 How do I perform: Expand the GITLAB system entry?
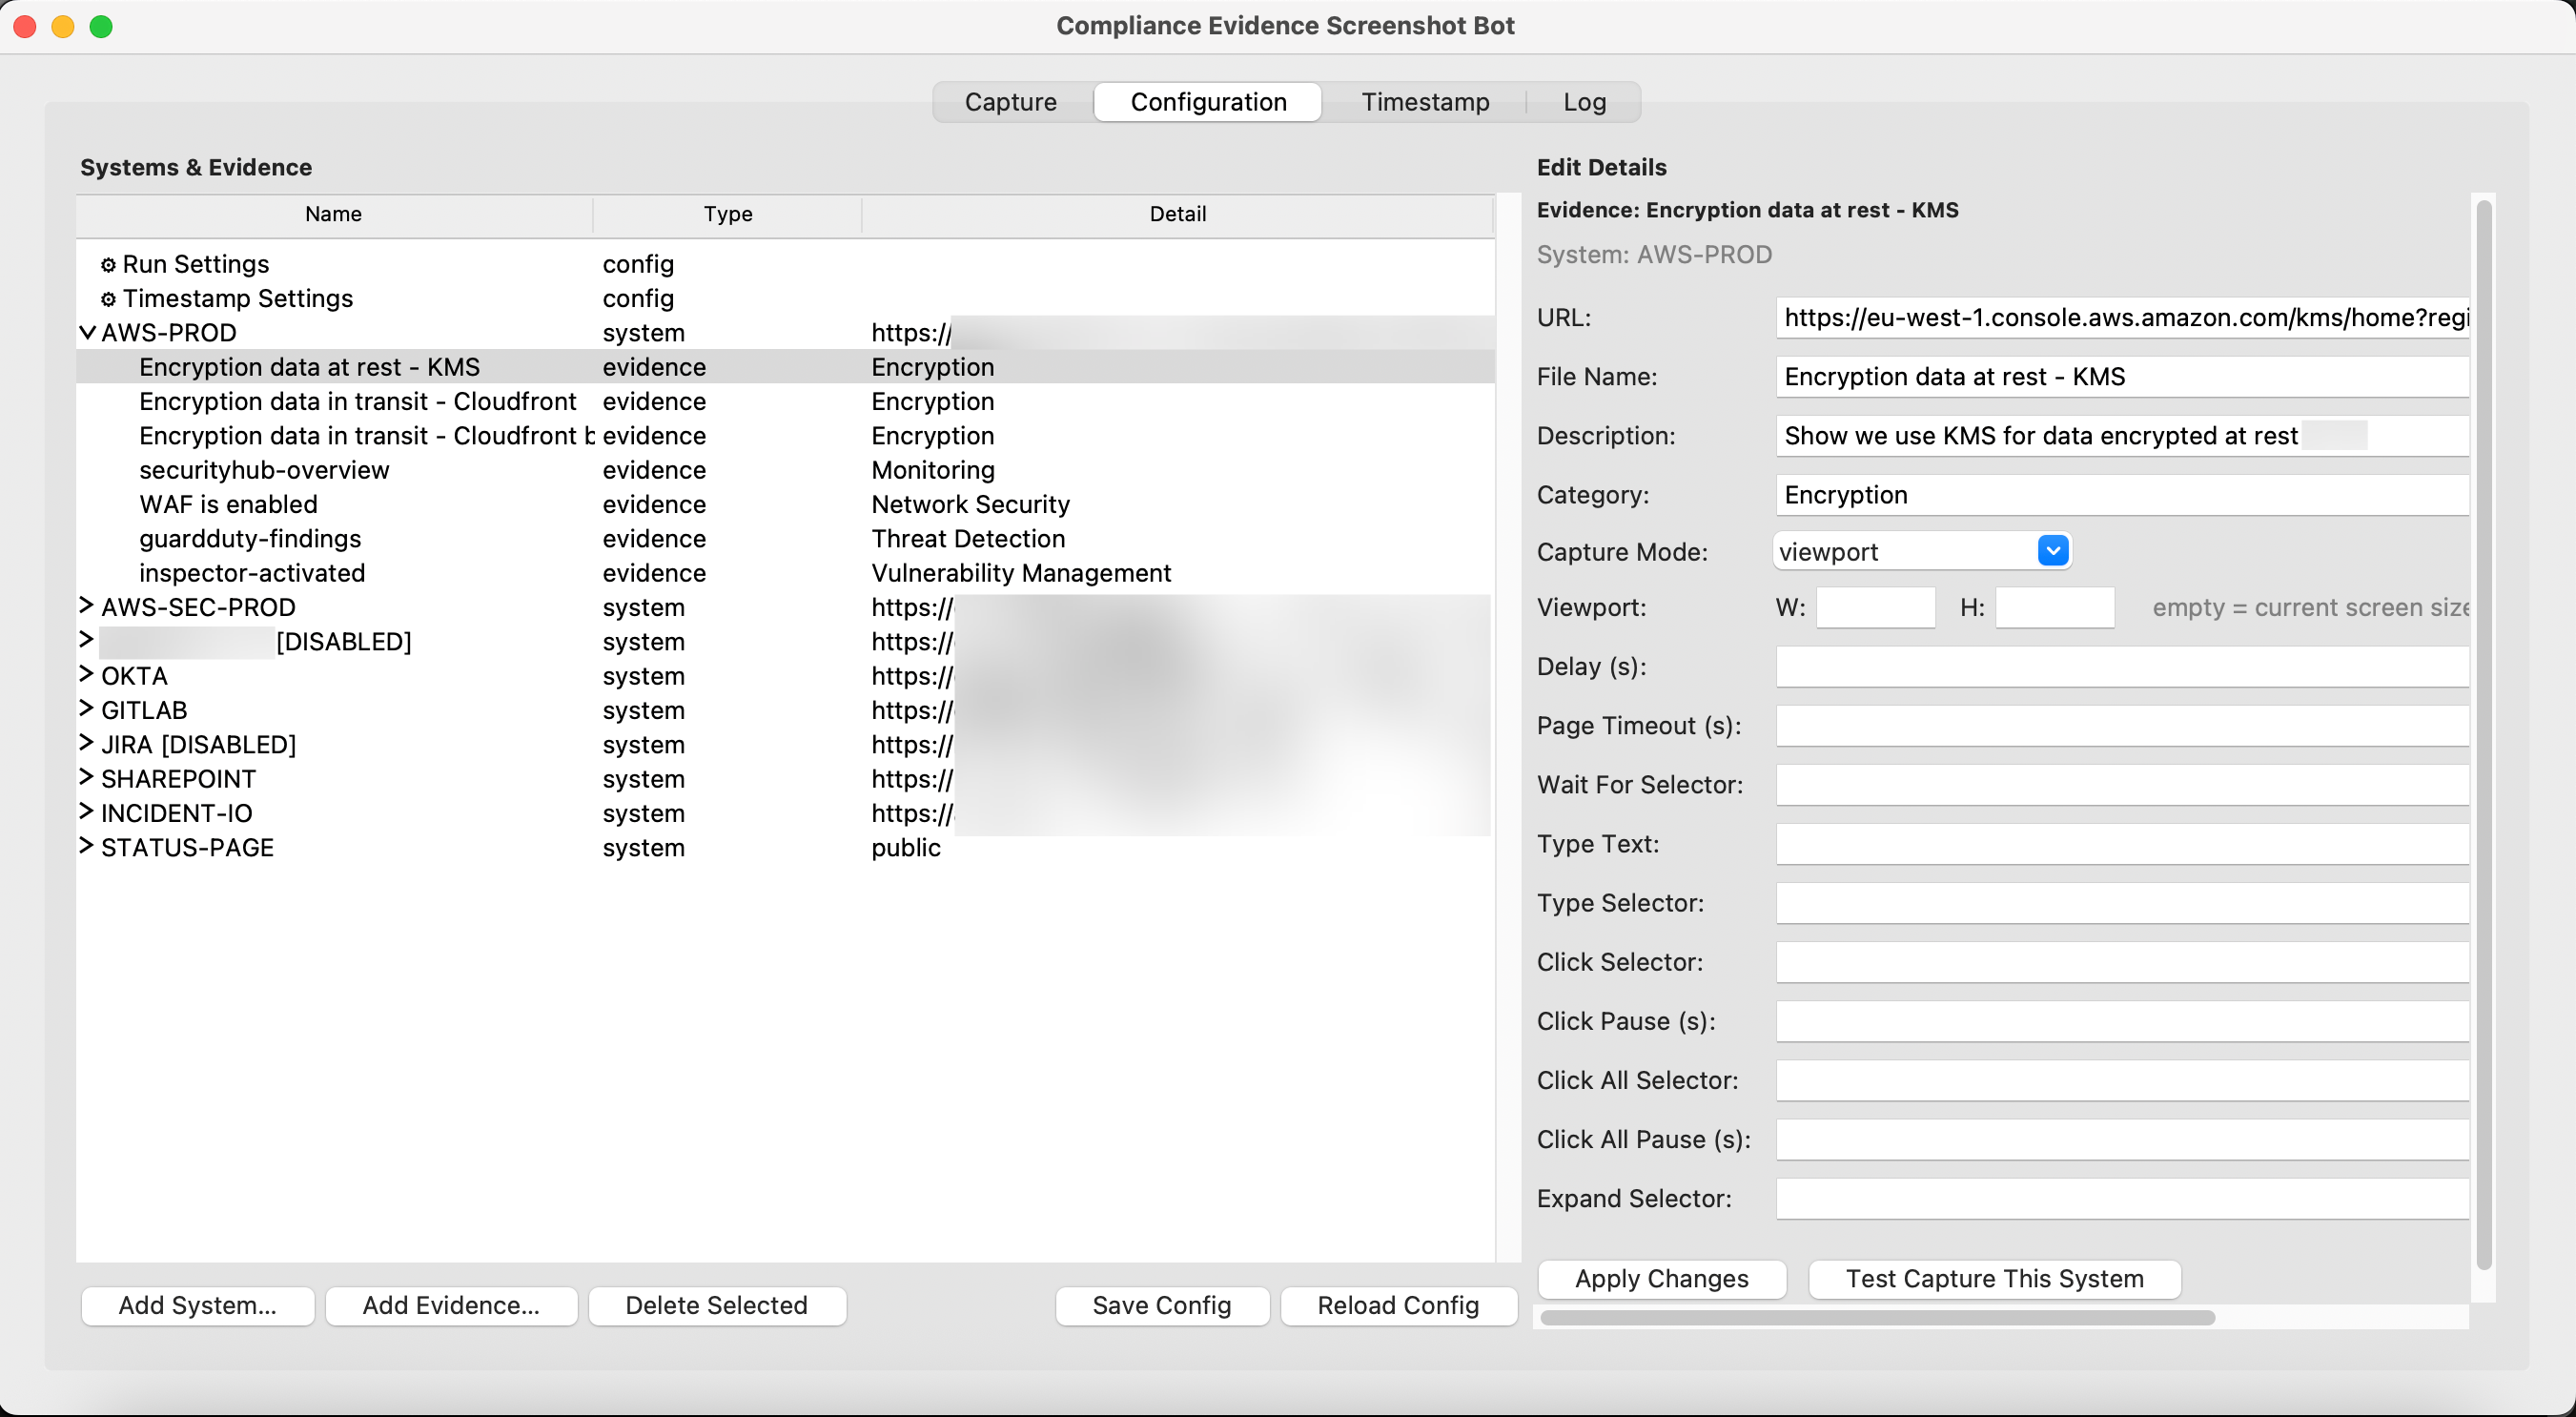(85, 709)
